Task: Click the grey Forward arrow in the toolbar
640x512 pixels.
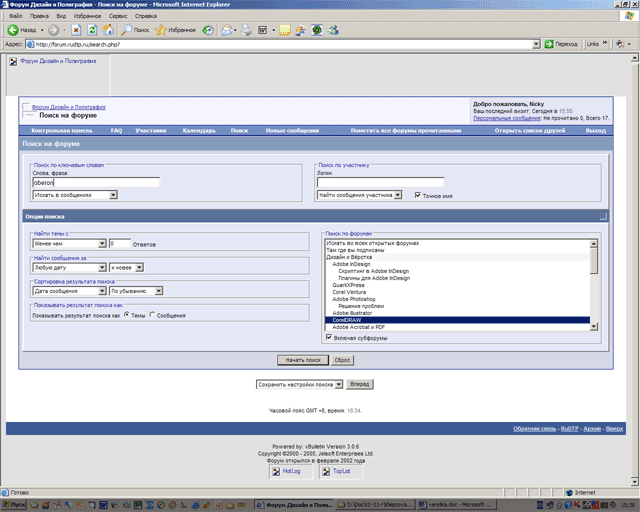Action: point(53,30)
